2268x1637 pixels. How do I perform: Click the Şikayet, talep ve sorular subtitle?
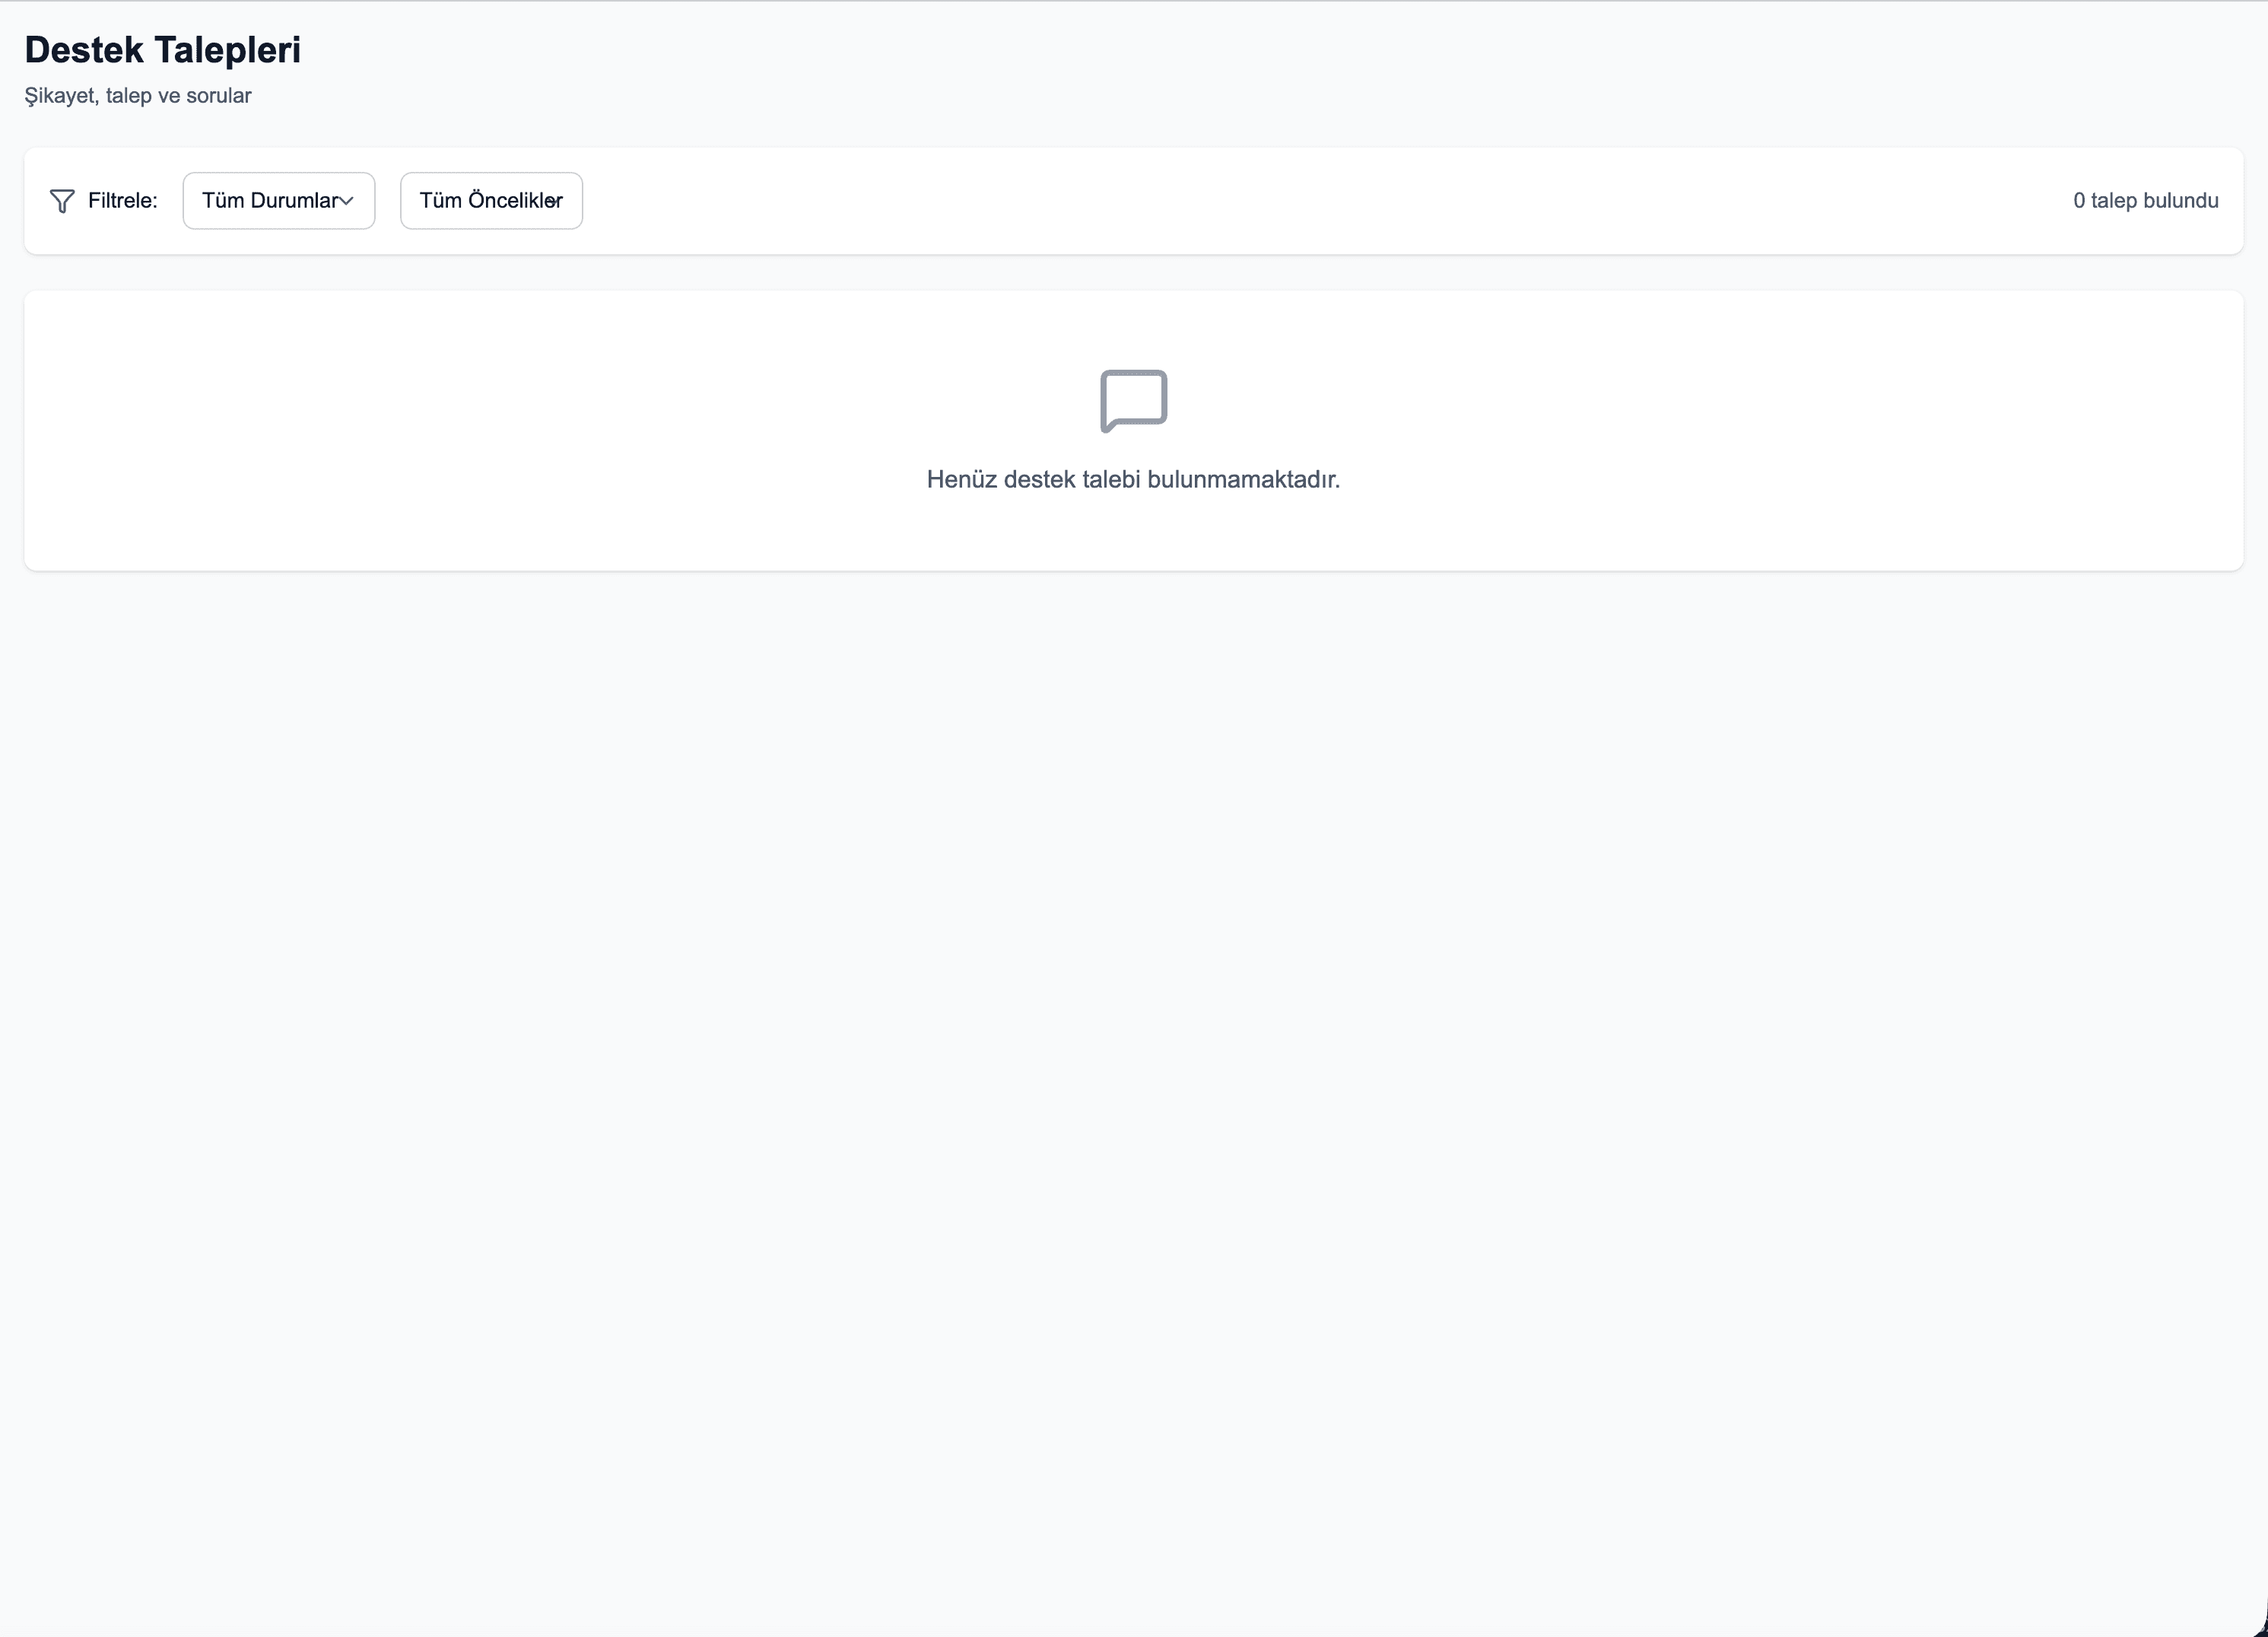138,96
